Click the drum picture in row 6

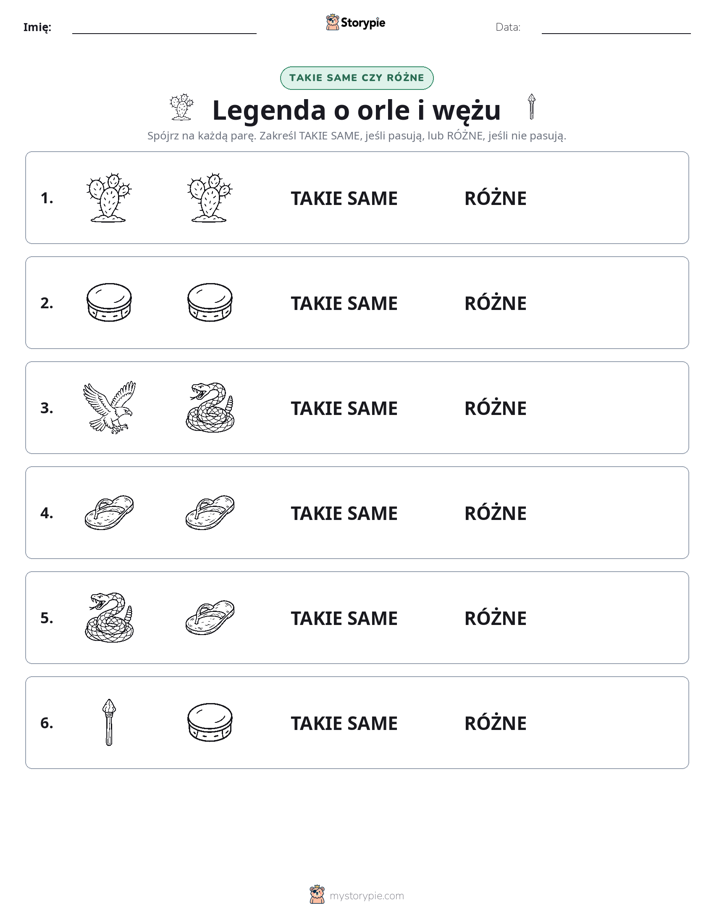(x=210, y=722)
